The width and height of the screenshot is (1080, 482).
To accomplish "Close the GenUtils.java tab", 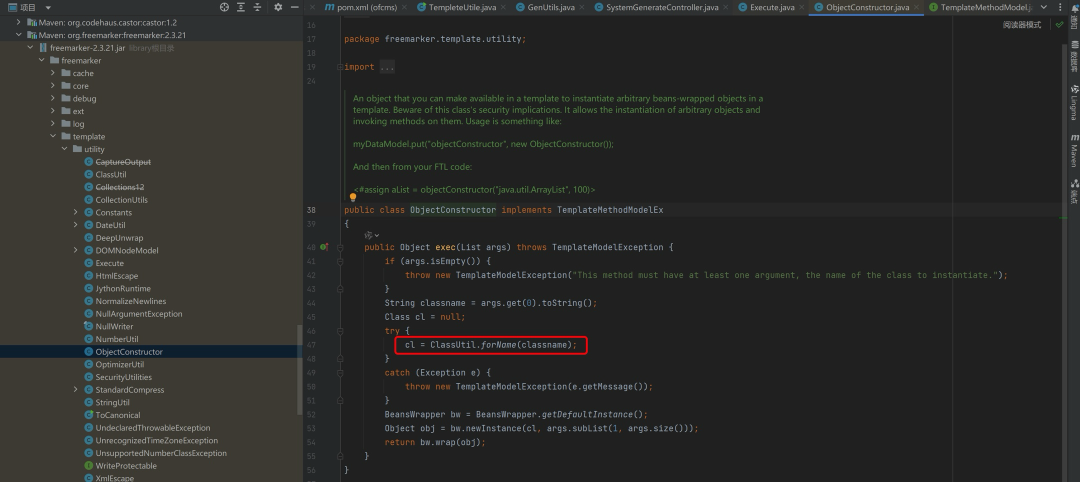I will (x=583, y=7).
